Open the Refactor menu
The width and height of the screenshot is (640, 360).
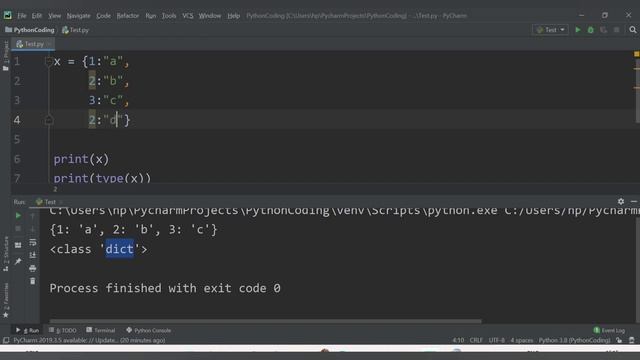click(128, 16)
